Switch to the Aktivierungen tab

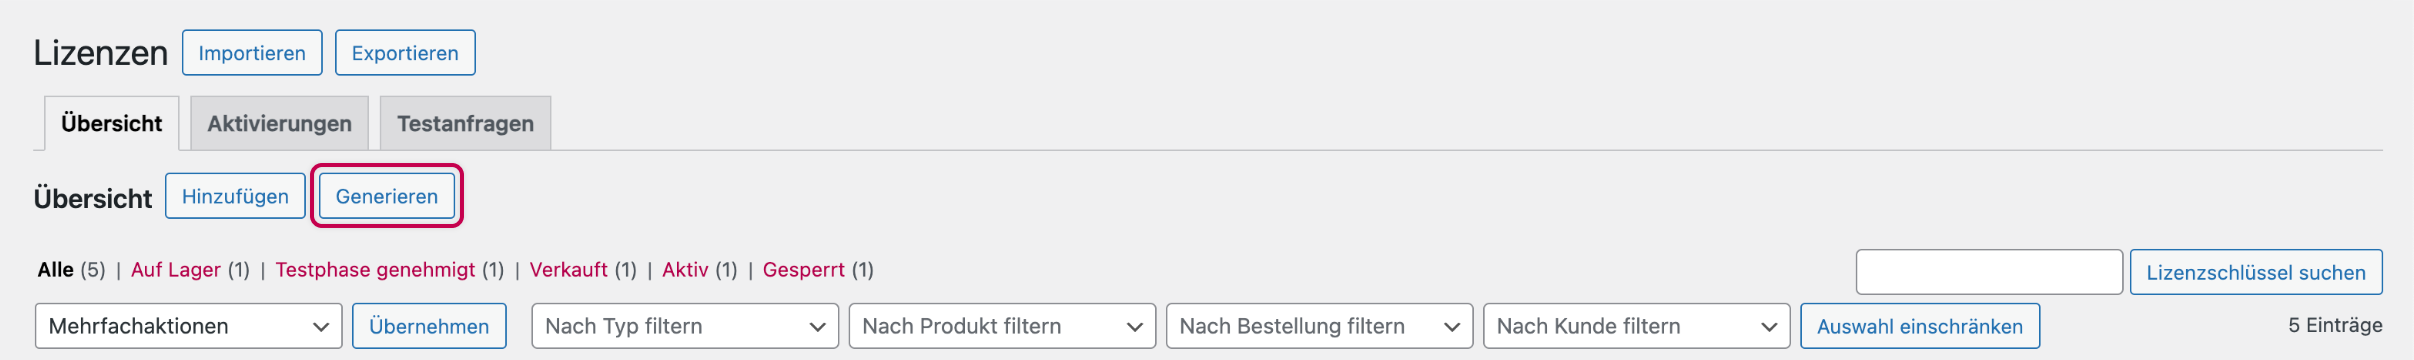pos(279,123)
